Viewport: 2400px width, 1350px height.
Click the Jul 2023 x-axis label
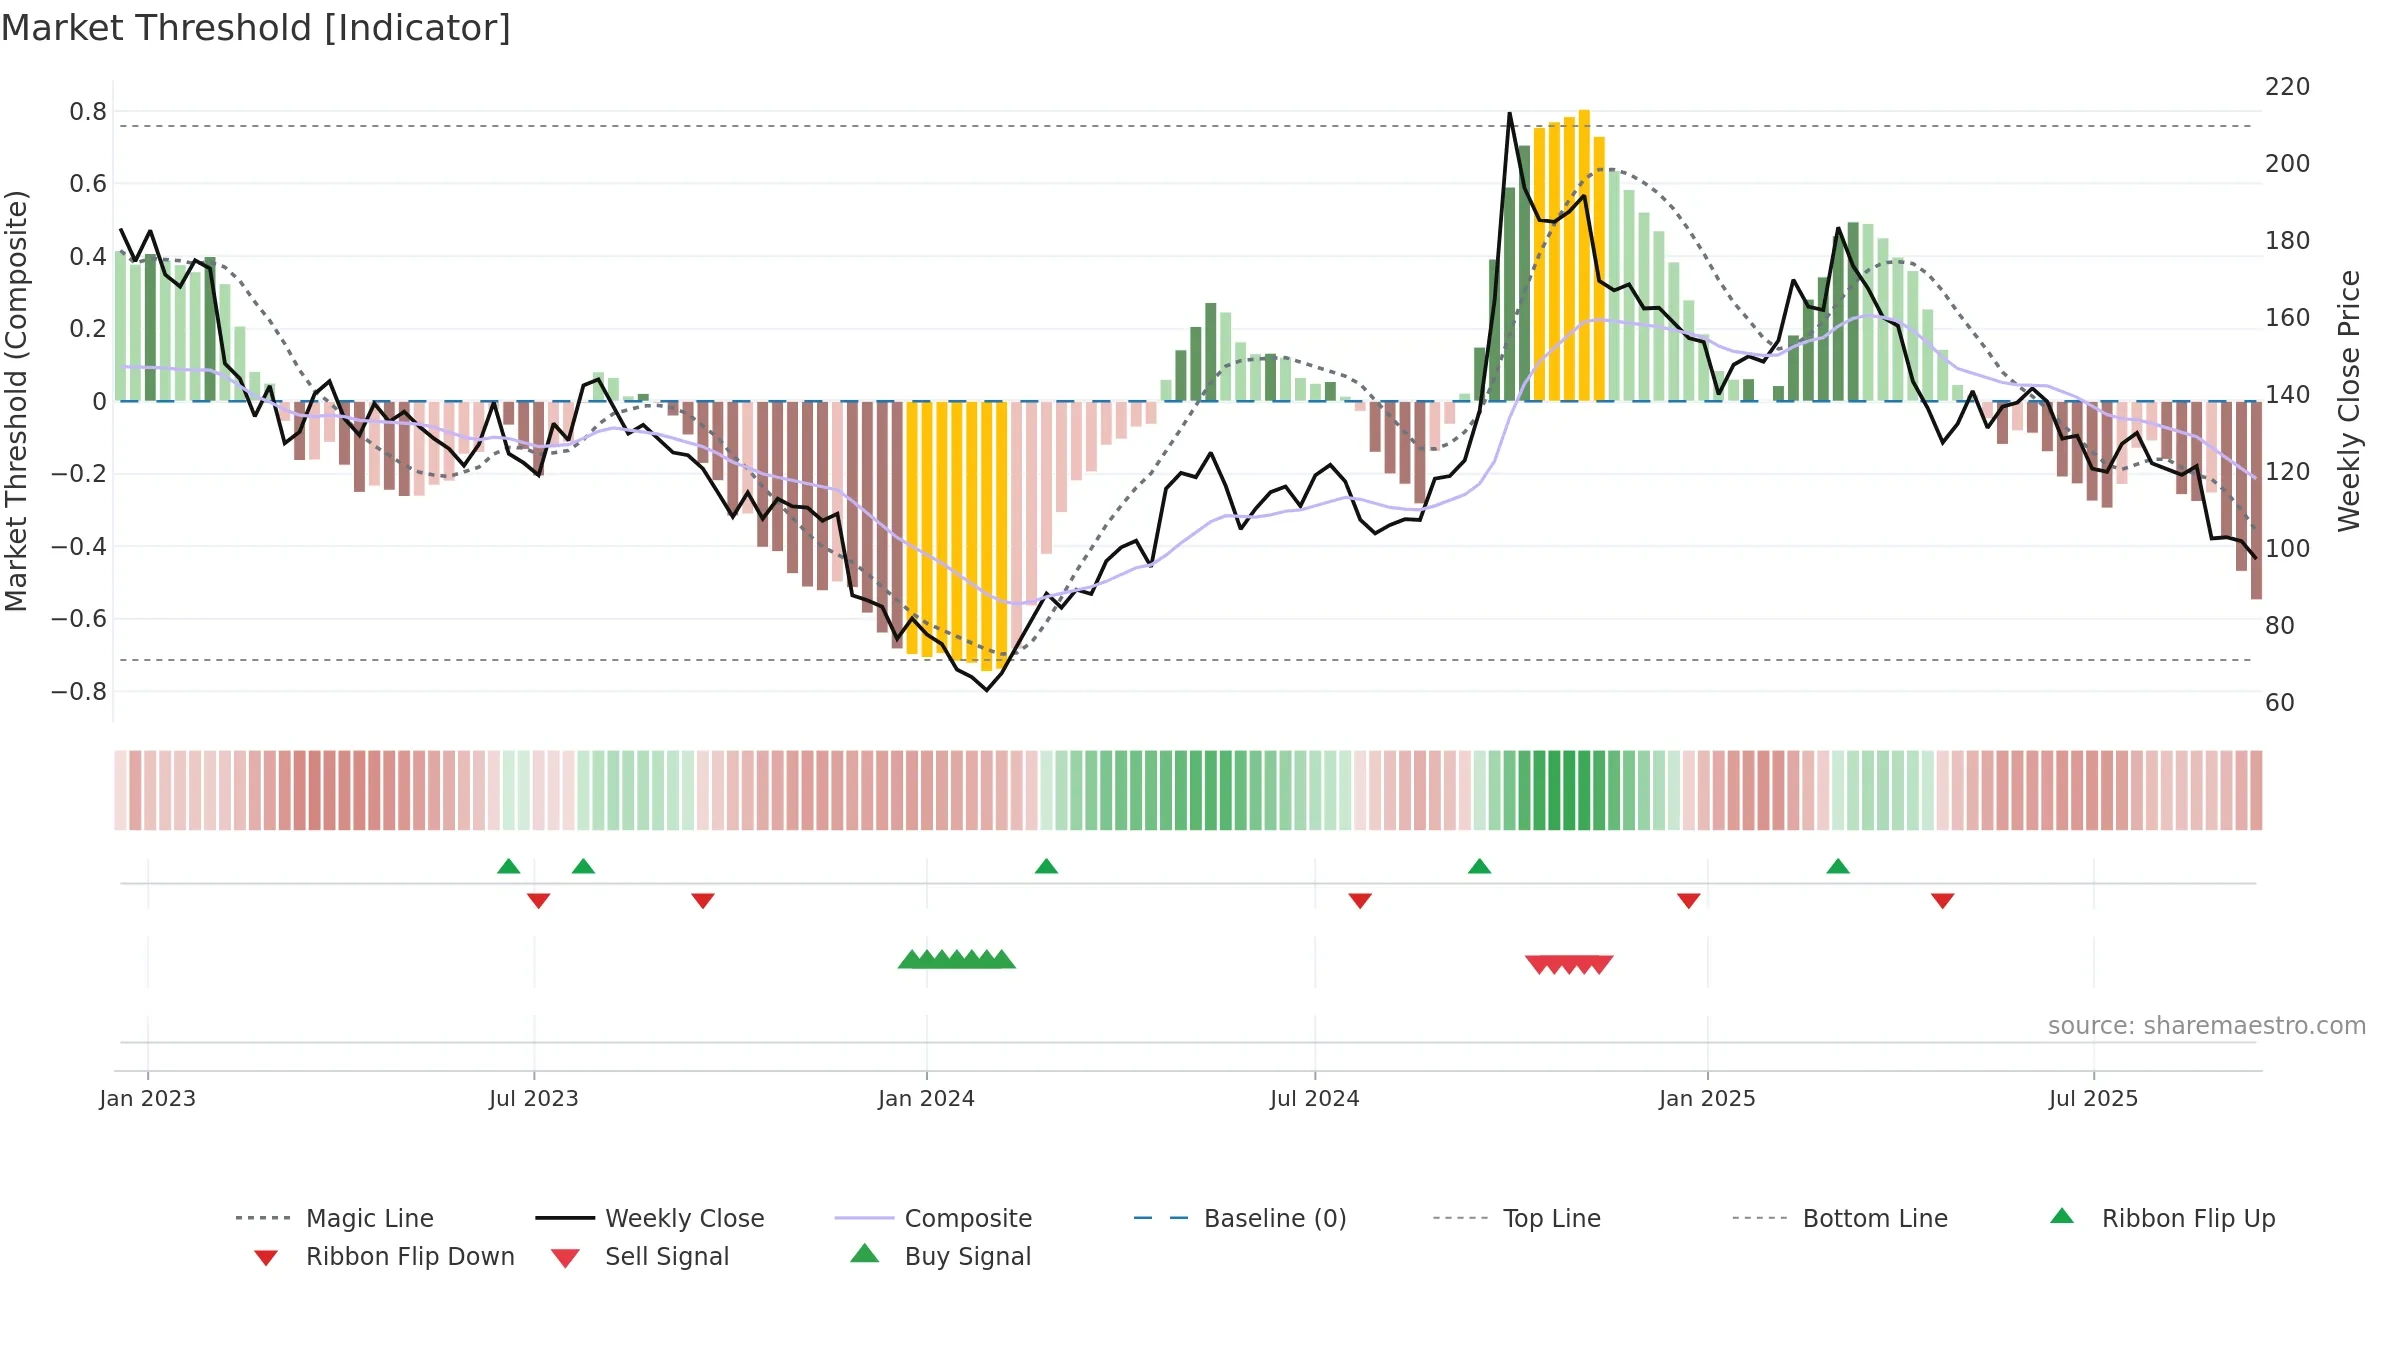coord(534,1099)
